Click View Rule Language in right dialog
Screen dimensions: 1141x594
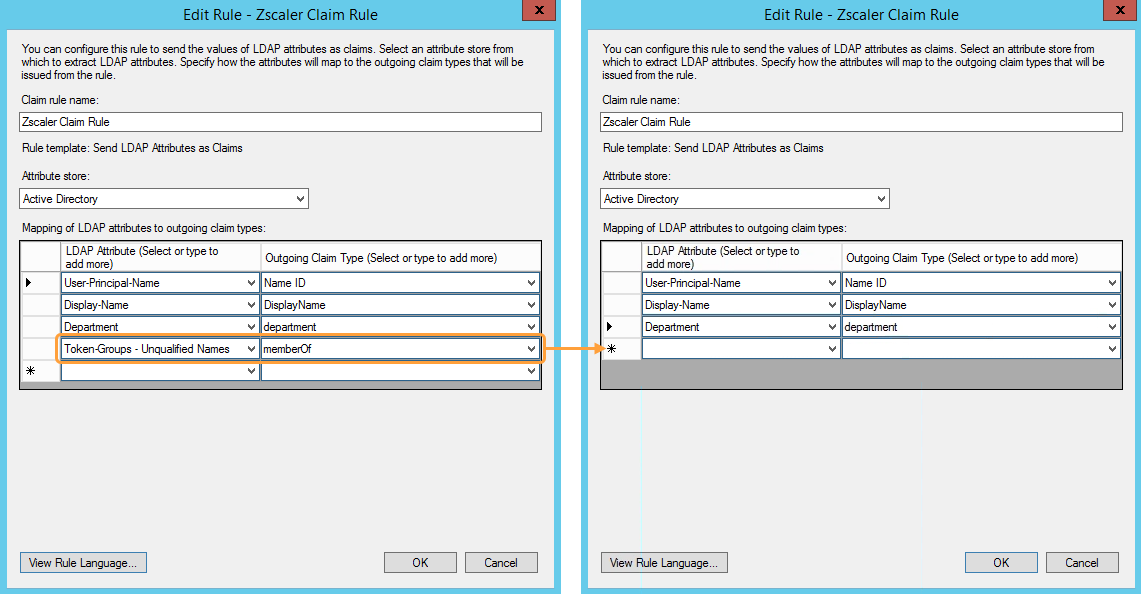coord(664,562)
